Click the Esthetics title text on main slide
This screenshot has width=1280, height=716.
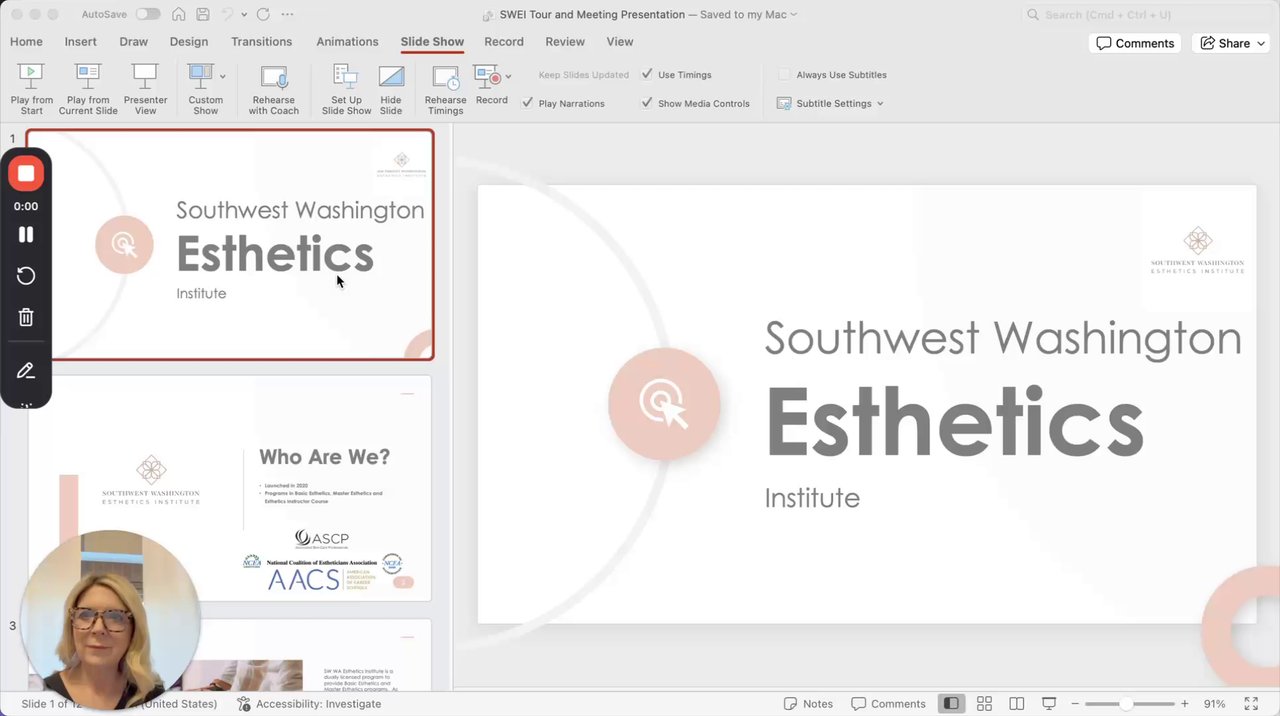pyautogui.click(x=954, y=421)
